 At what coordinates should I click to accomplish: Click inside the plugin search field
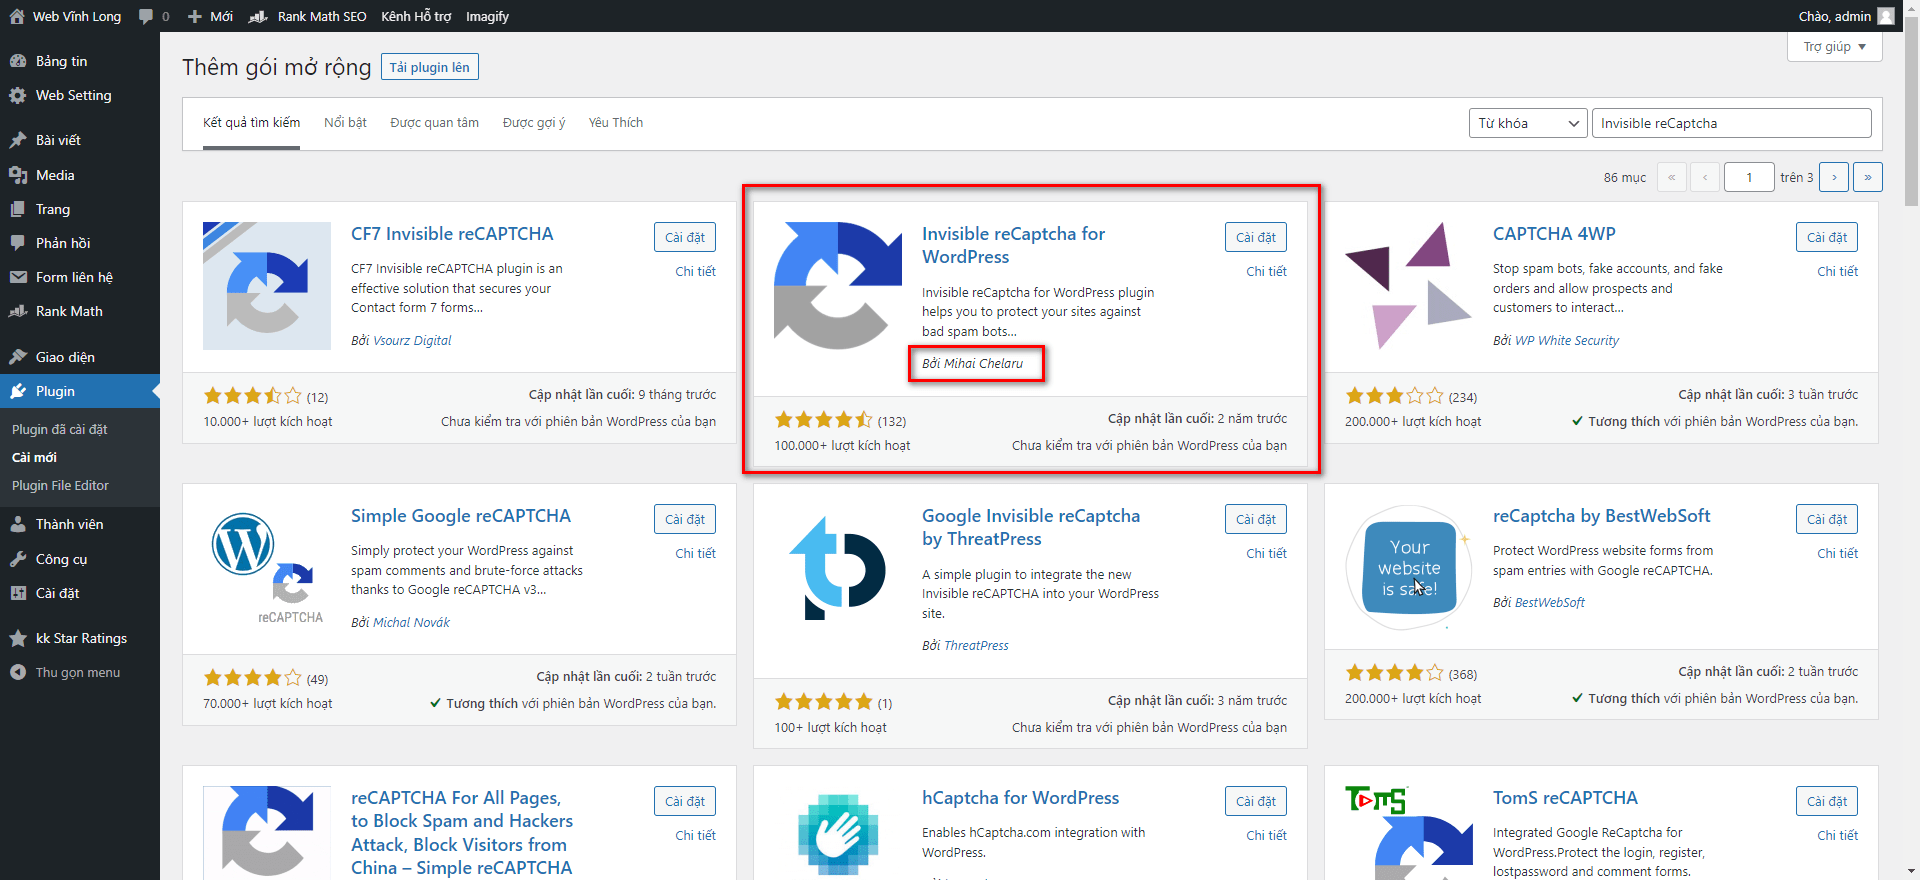1730,123
